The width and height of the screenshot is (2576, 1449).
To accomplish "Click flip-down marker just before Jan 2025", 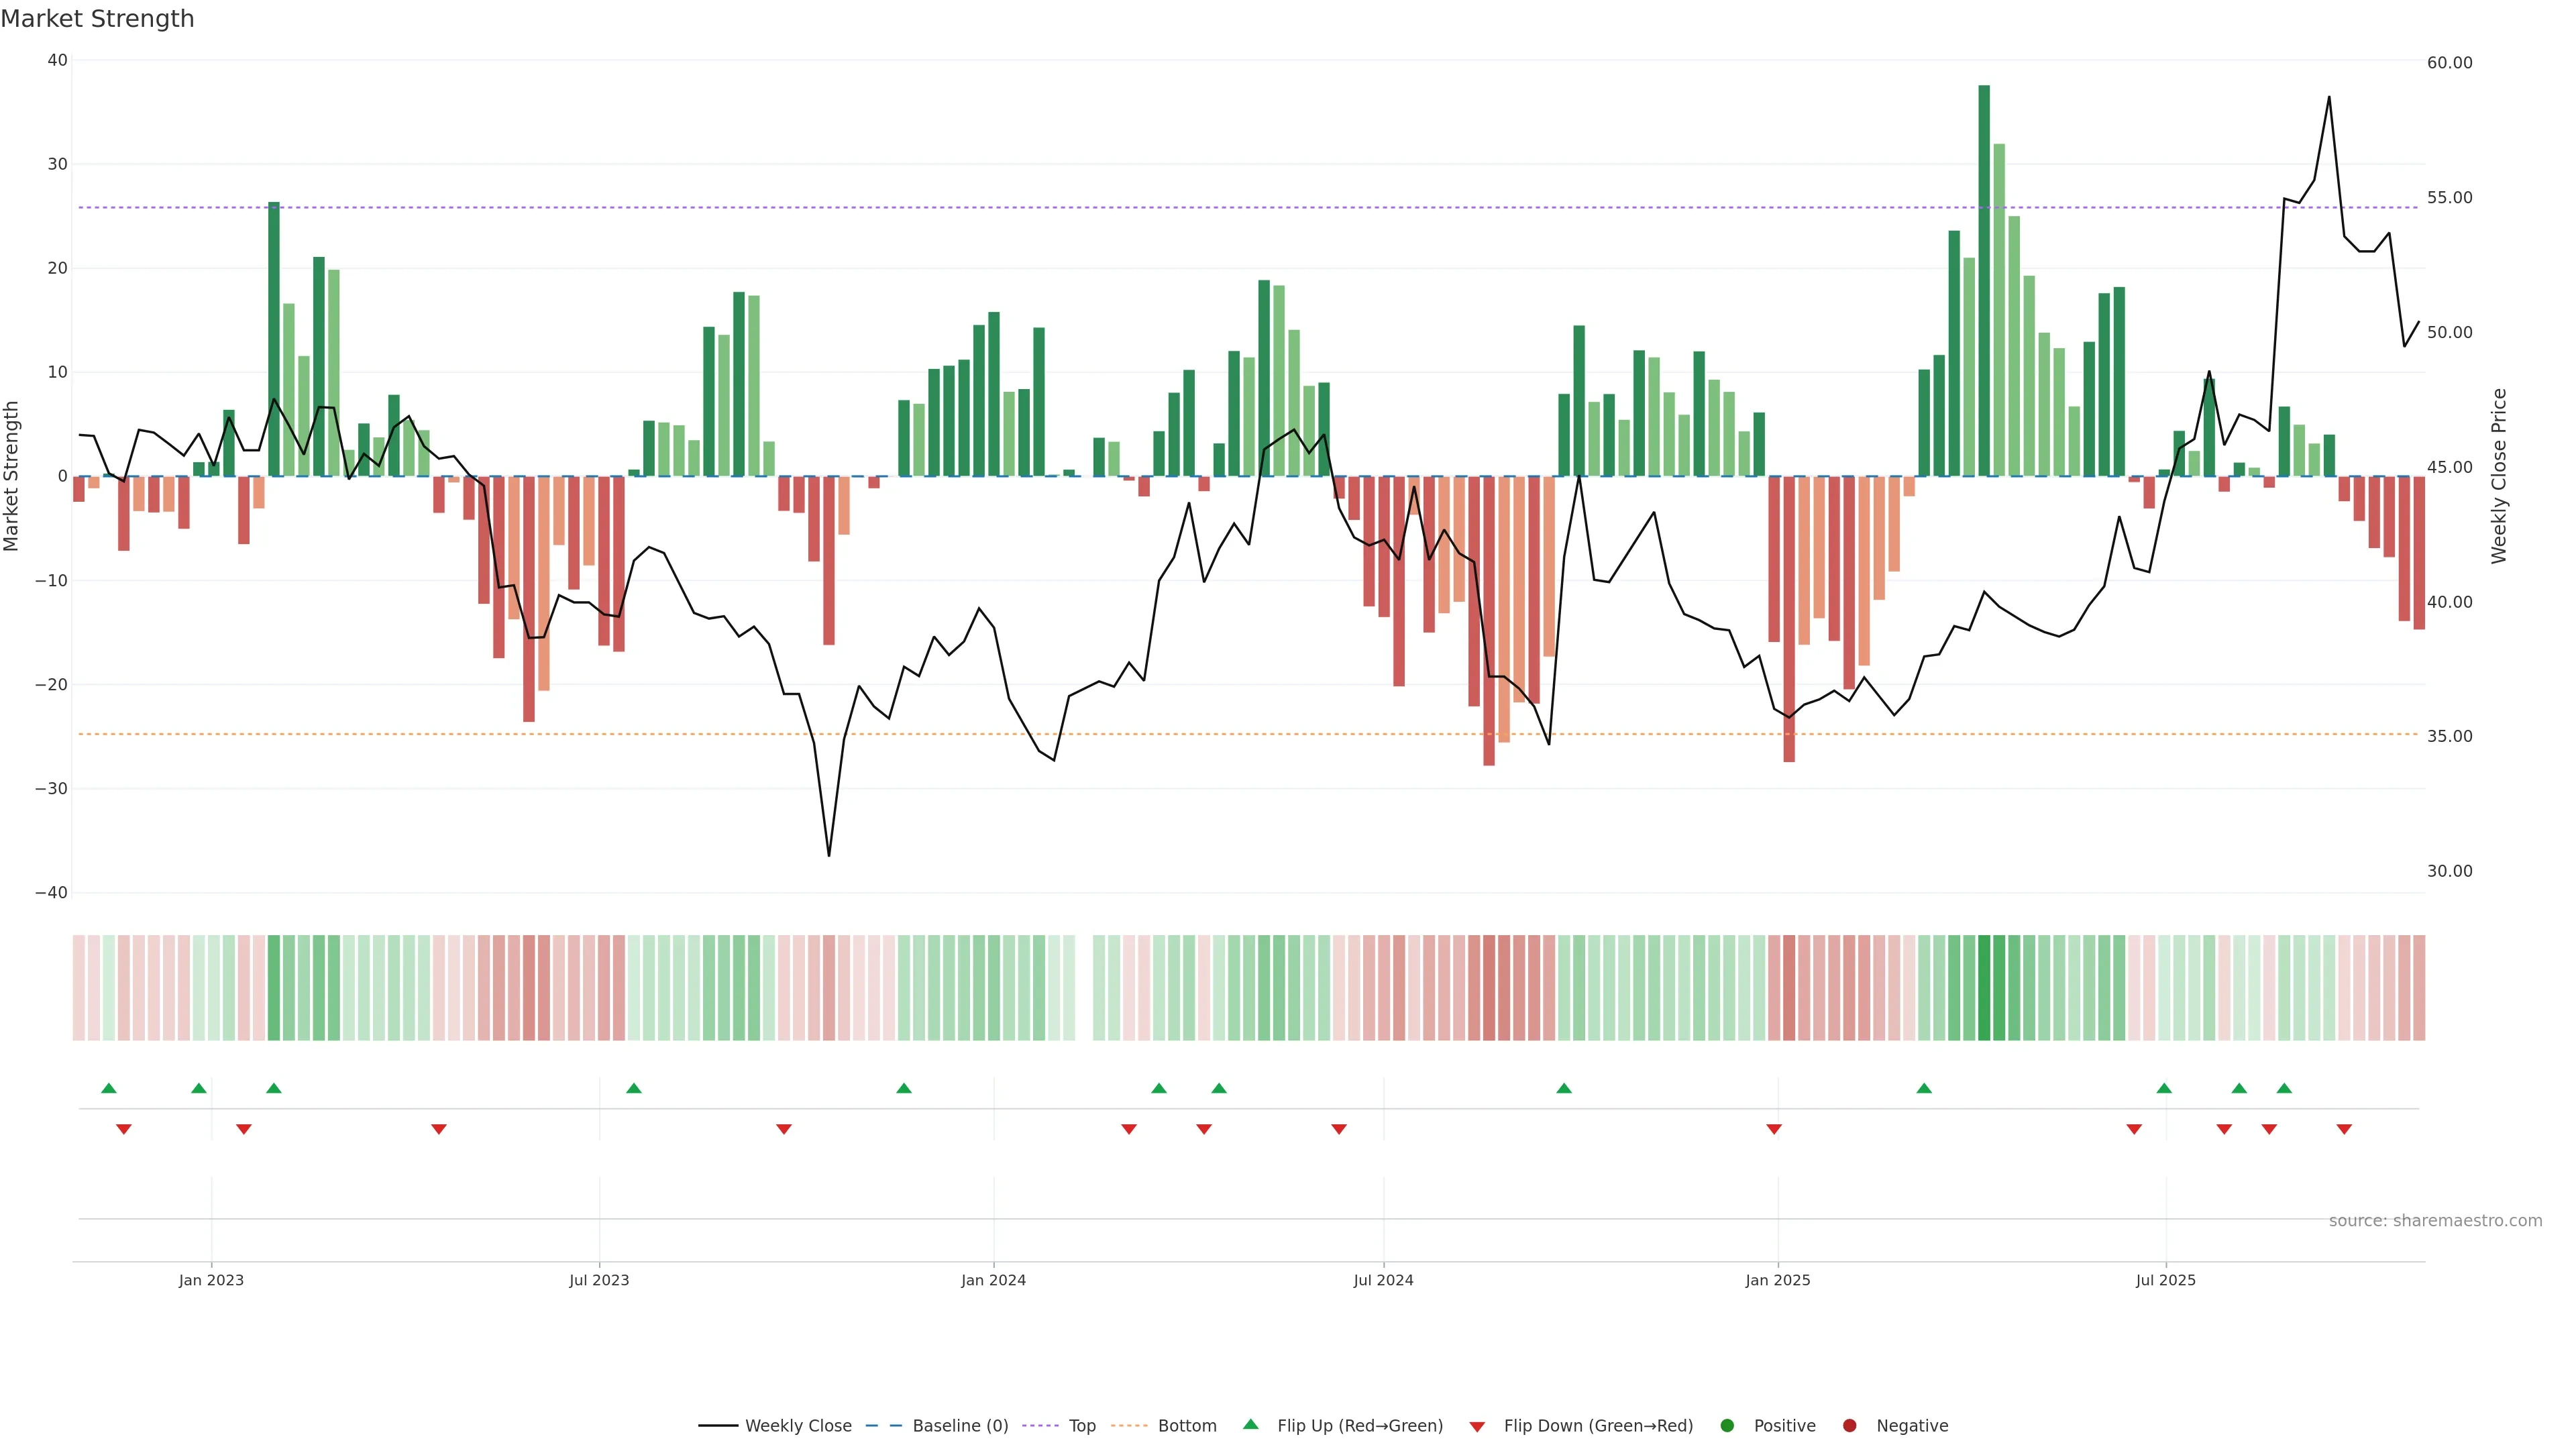I will click(1774, 1129).
